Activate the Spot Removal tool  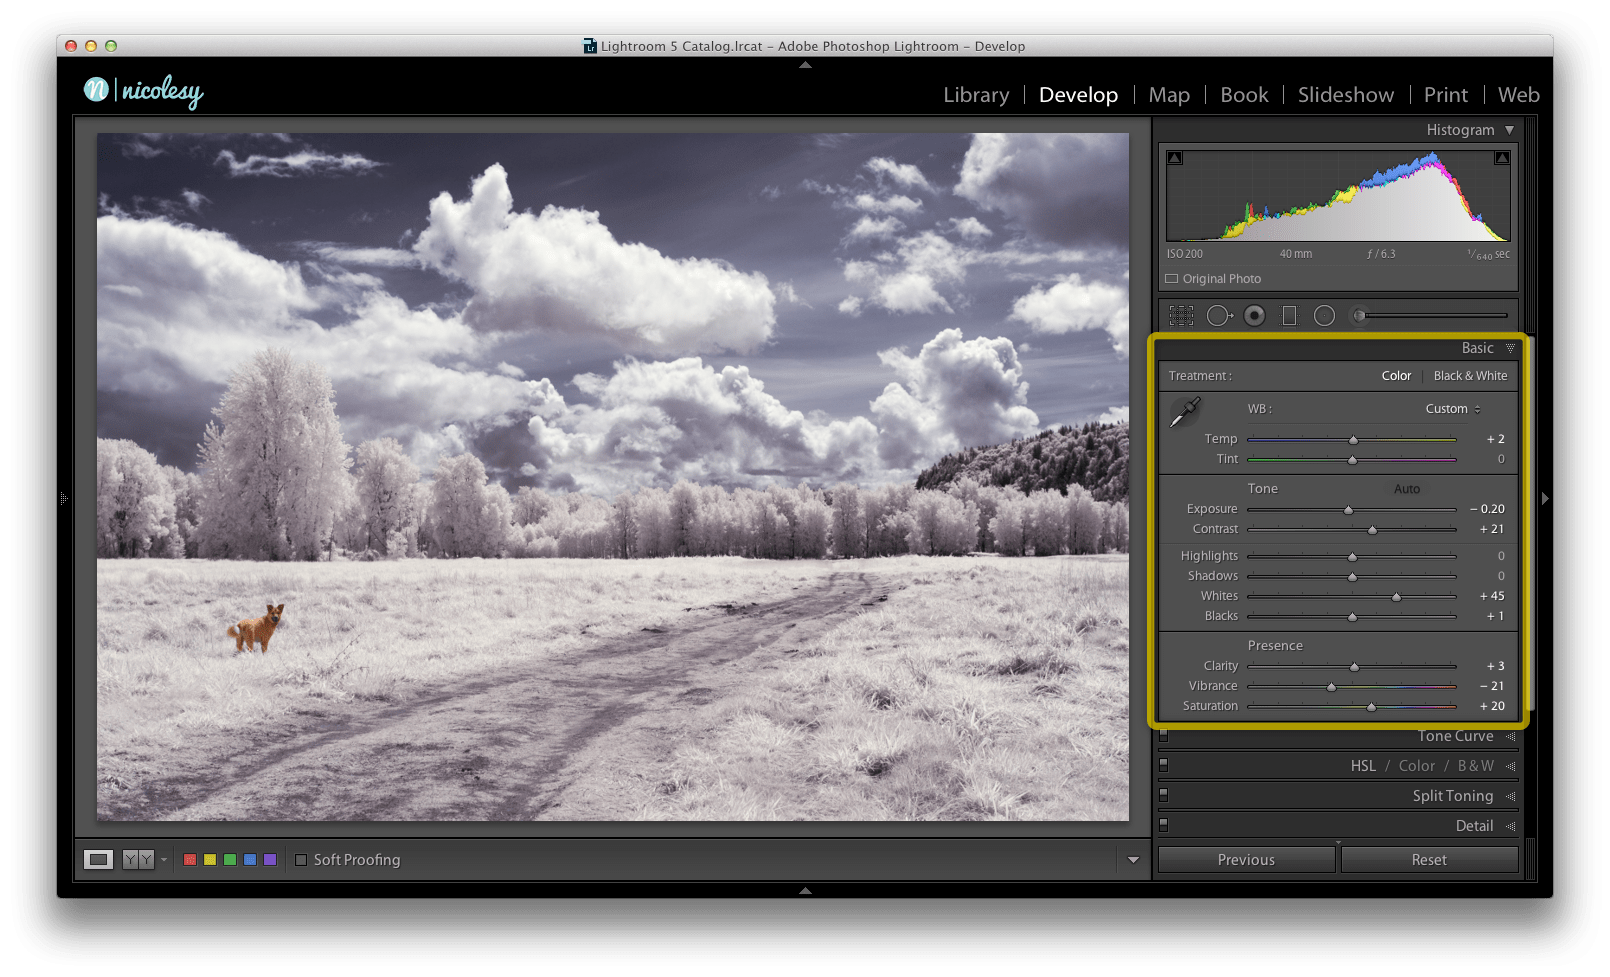click(1218, 316)
